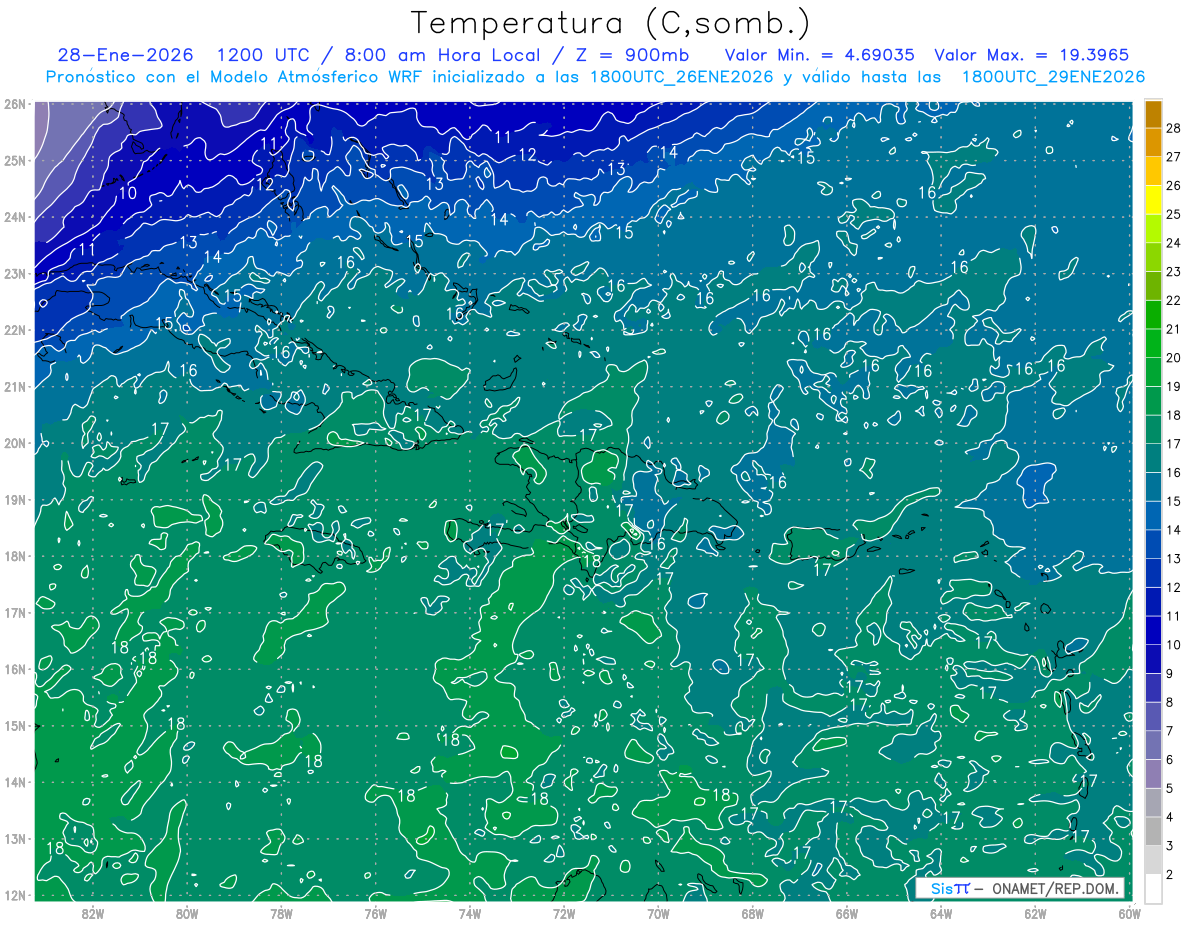Viewport: 1200px width, 927px height.
Task: Select the date text "28-Ene-2026"
Action: pos(125,55)
